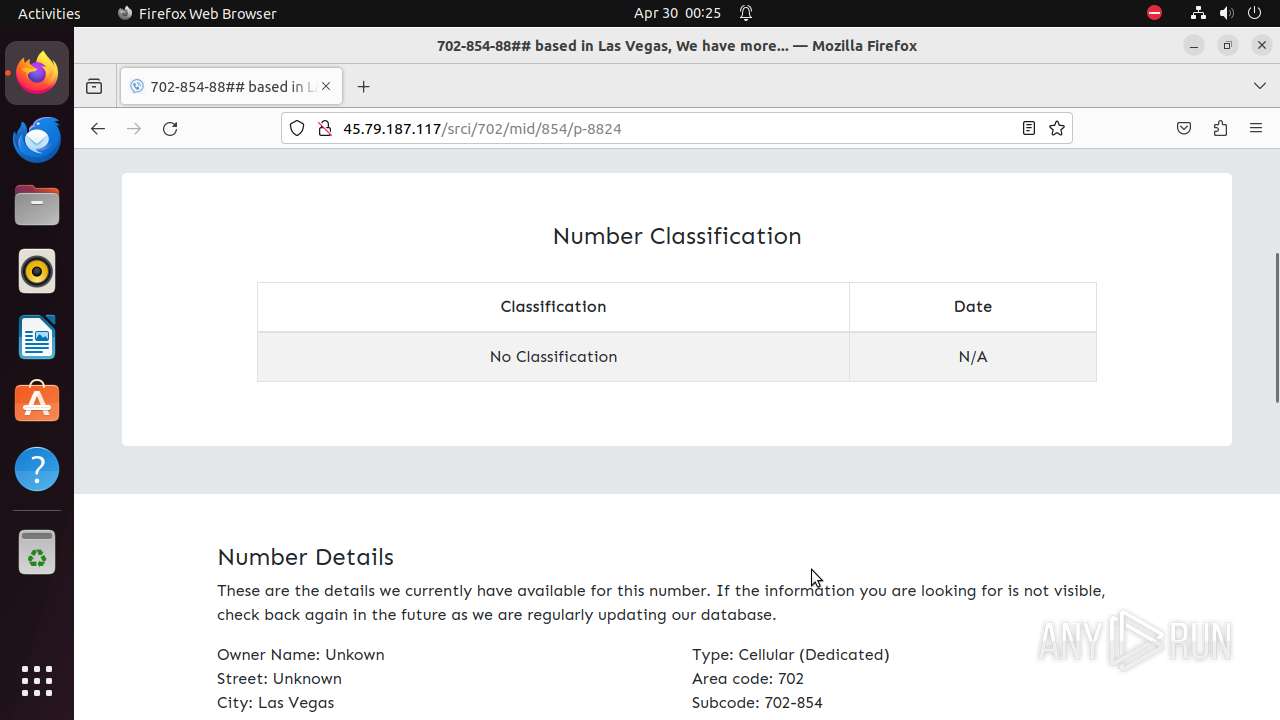
Task: Open the power menu icon
Action: click(x=1254, y=13)
